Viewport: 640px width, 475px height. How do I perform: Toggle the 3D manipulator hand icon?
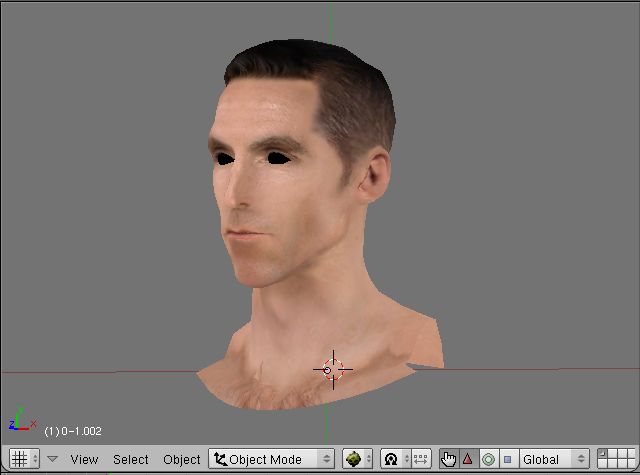tap(448, 459)
